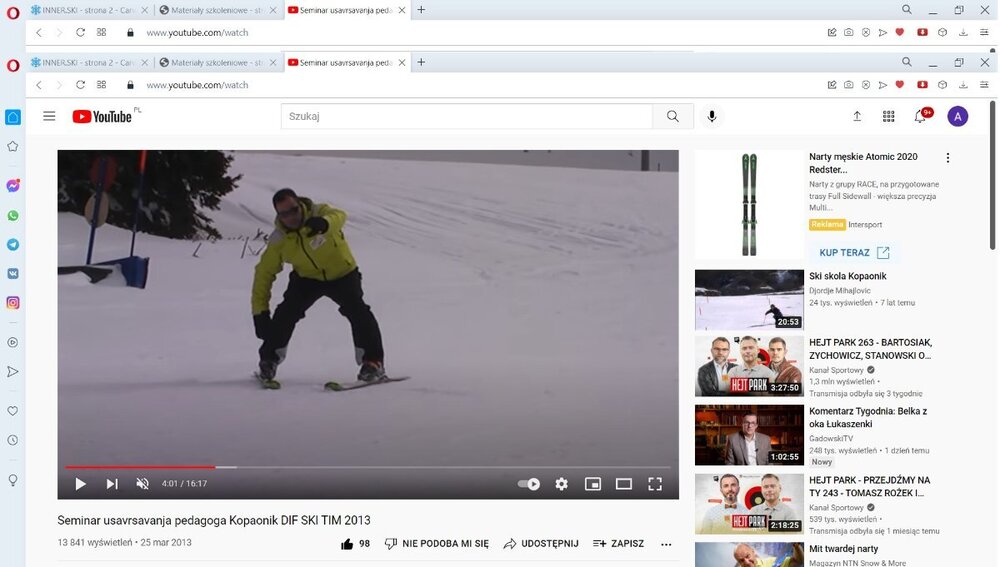
Task: Toggle the autoplay switch in the player
Action: 529,484
